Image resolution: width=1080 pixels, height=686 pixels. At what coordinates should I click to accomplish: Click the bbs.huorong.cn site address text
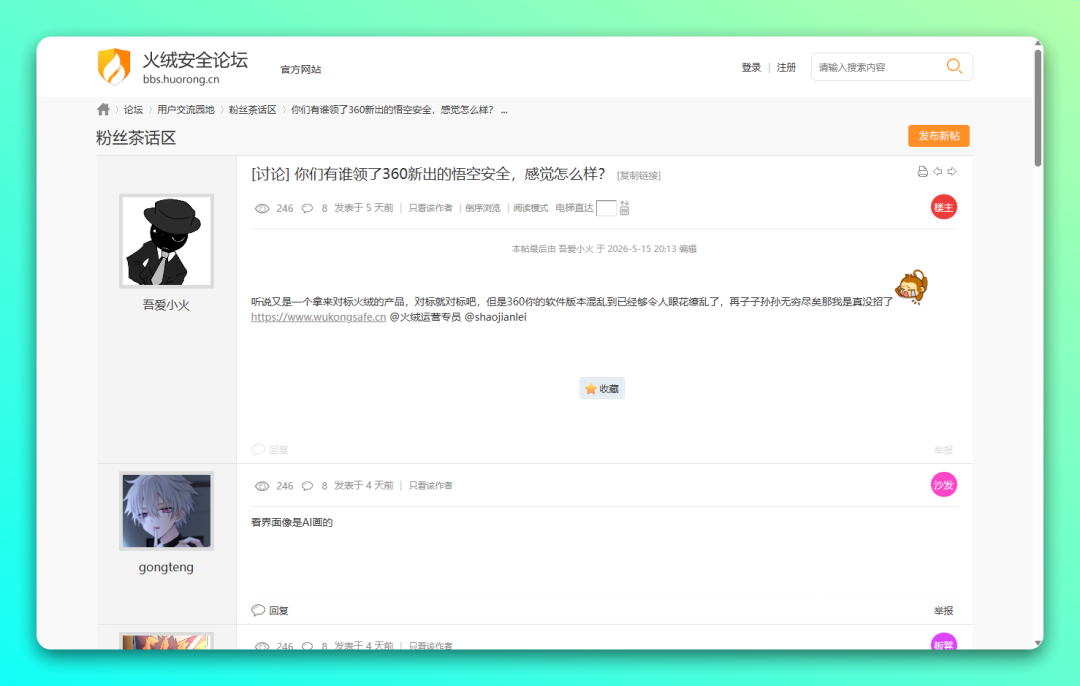pos(181,79)
